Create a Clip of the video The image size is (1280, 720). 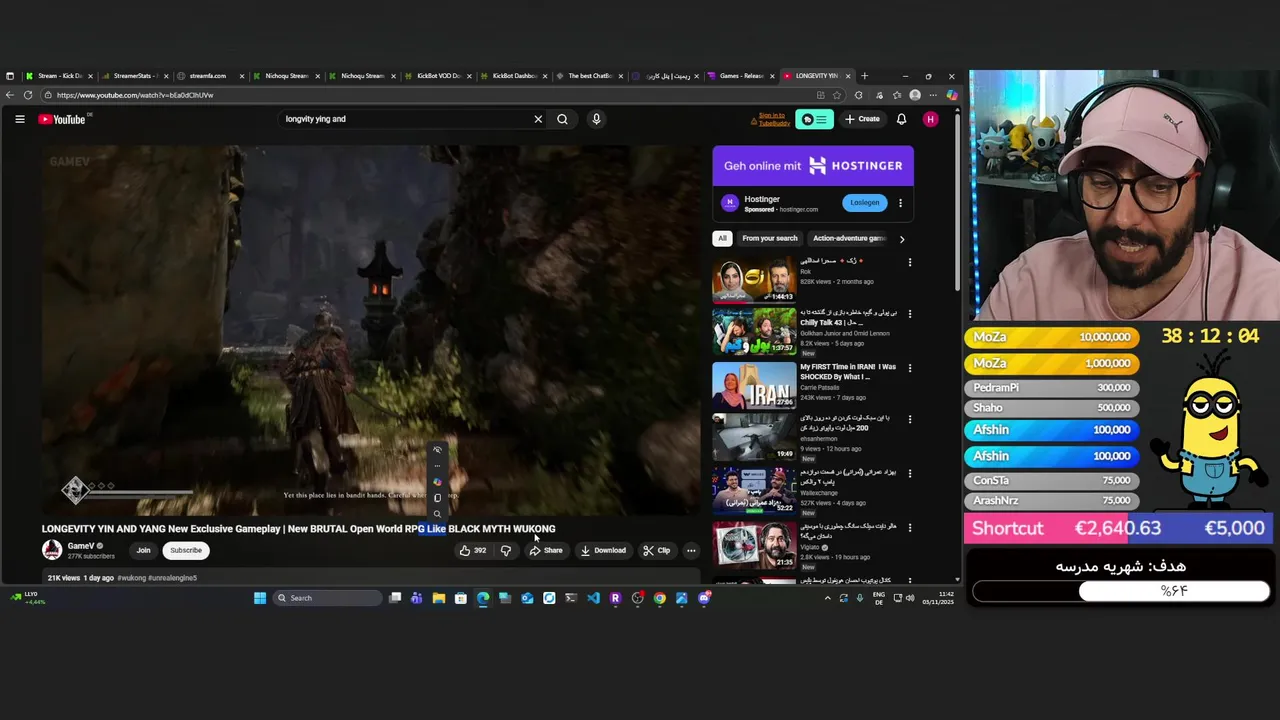click(657, 550)
